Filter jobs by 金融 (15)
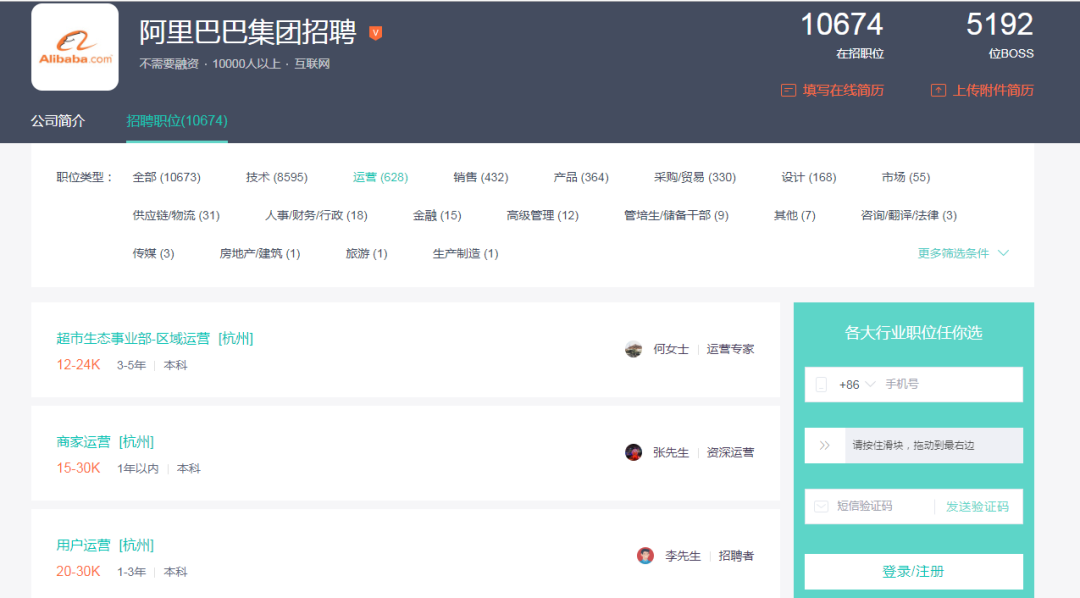The width and height of the screenshot is (1080, 598). 437,215
